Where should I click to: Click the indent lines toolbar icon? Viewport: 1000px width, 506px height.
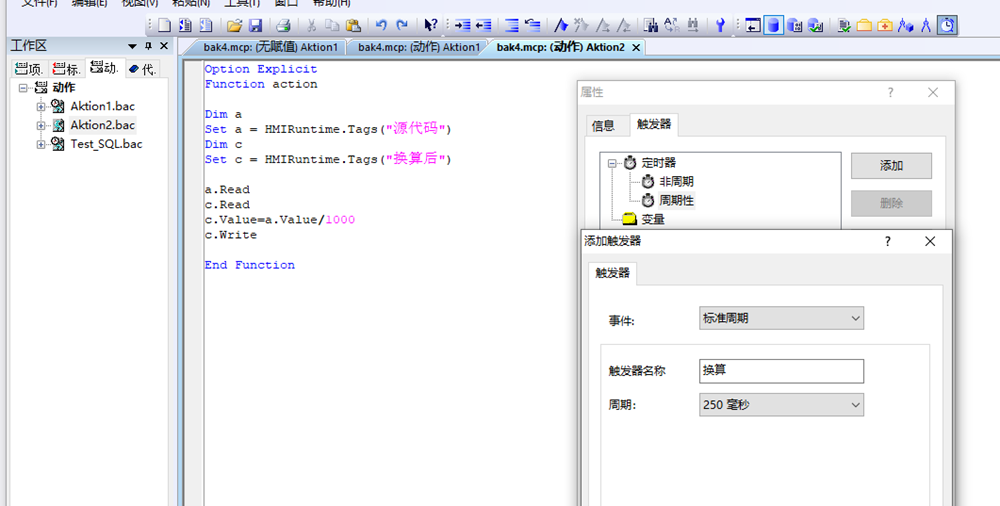pyautogui.click(x=462, y=25)
